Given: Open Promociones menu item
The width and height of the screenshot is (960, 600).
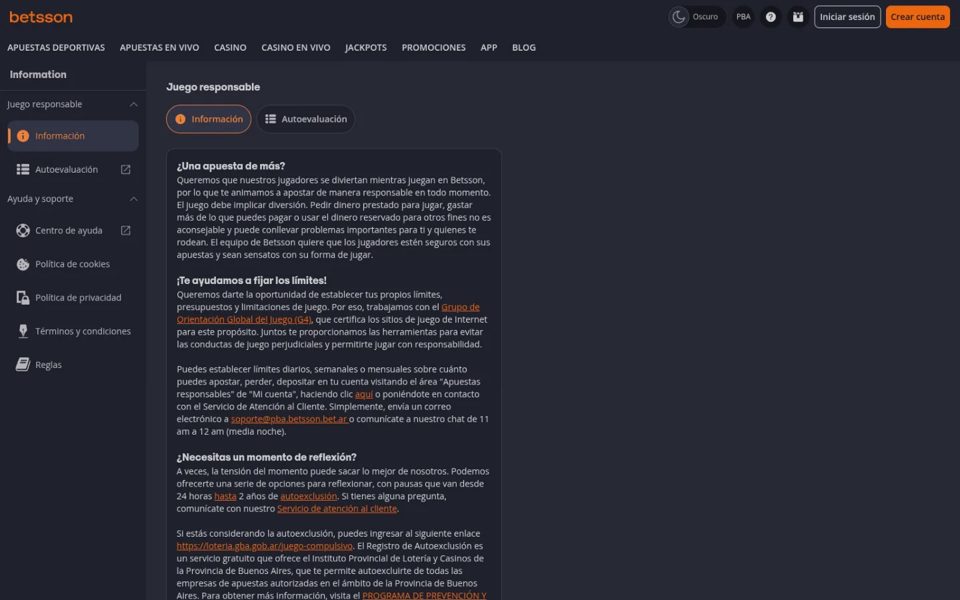Looking at the screenshot, I should [433, 47].
